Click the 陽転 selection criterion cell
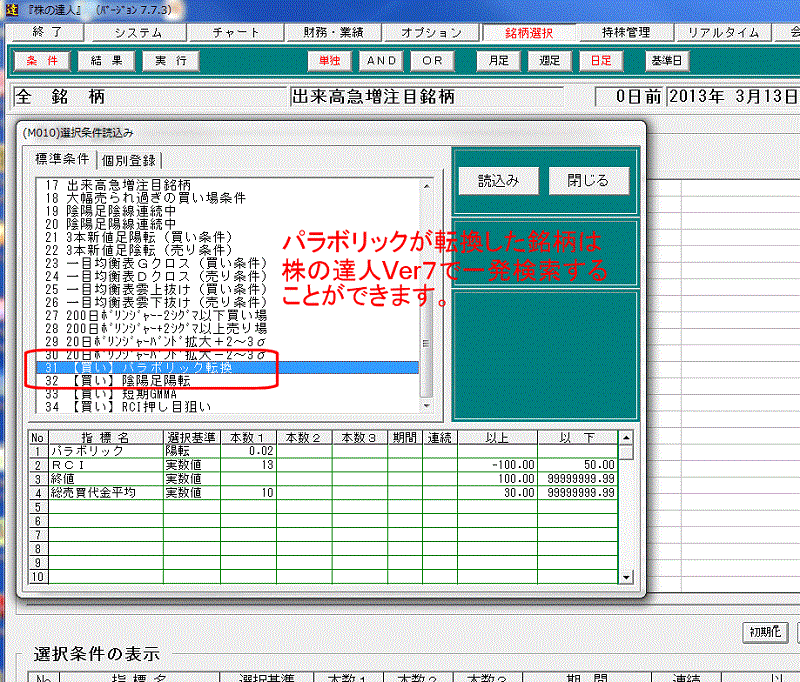This screenshot has height=682, width=800. (192, 451)
